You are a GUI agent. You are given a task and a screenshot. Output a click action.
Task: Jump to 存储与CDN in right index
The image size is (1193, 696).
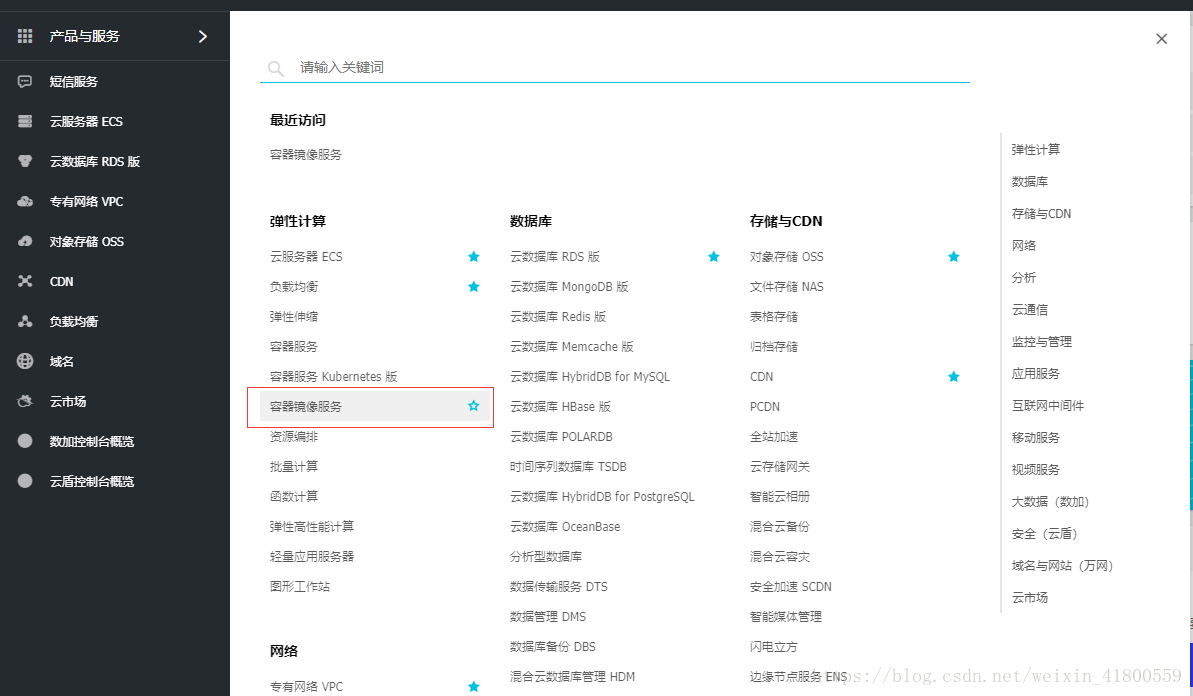pos(1042,214)
